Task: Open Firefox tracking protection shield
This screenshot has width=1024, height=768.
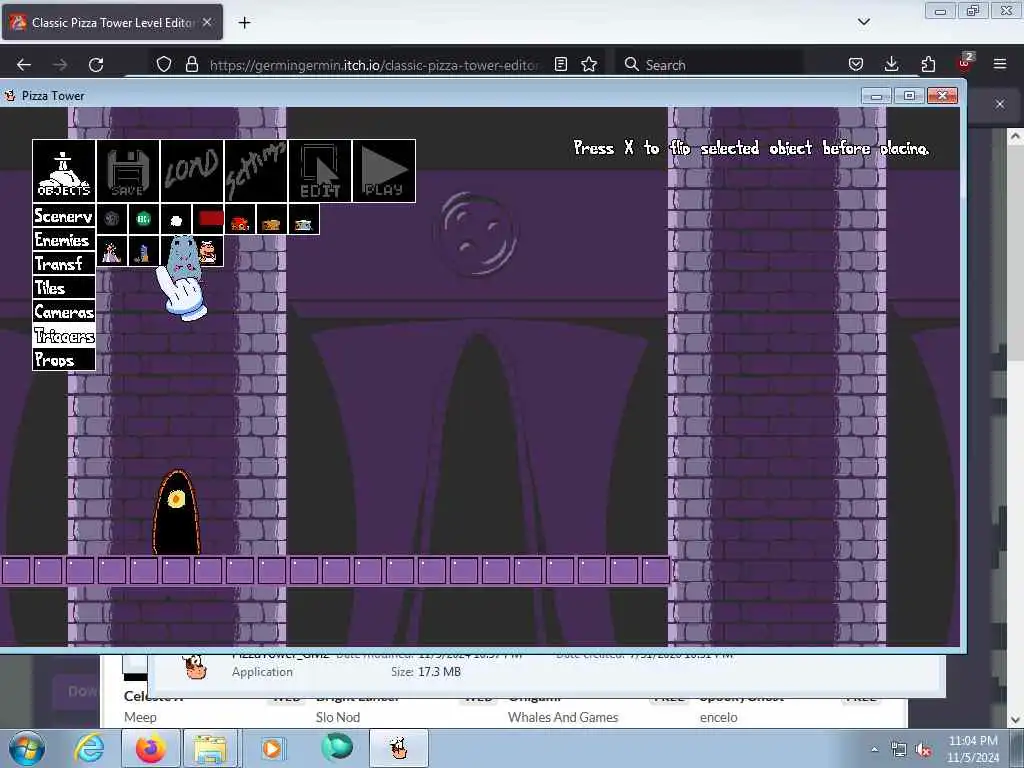Action: coord(164,65)
